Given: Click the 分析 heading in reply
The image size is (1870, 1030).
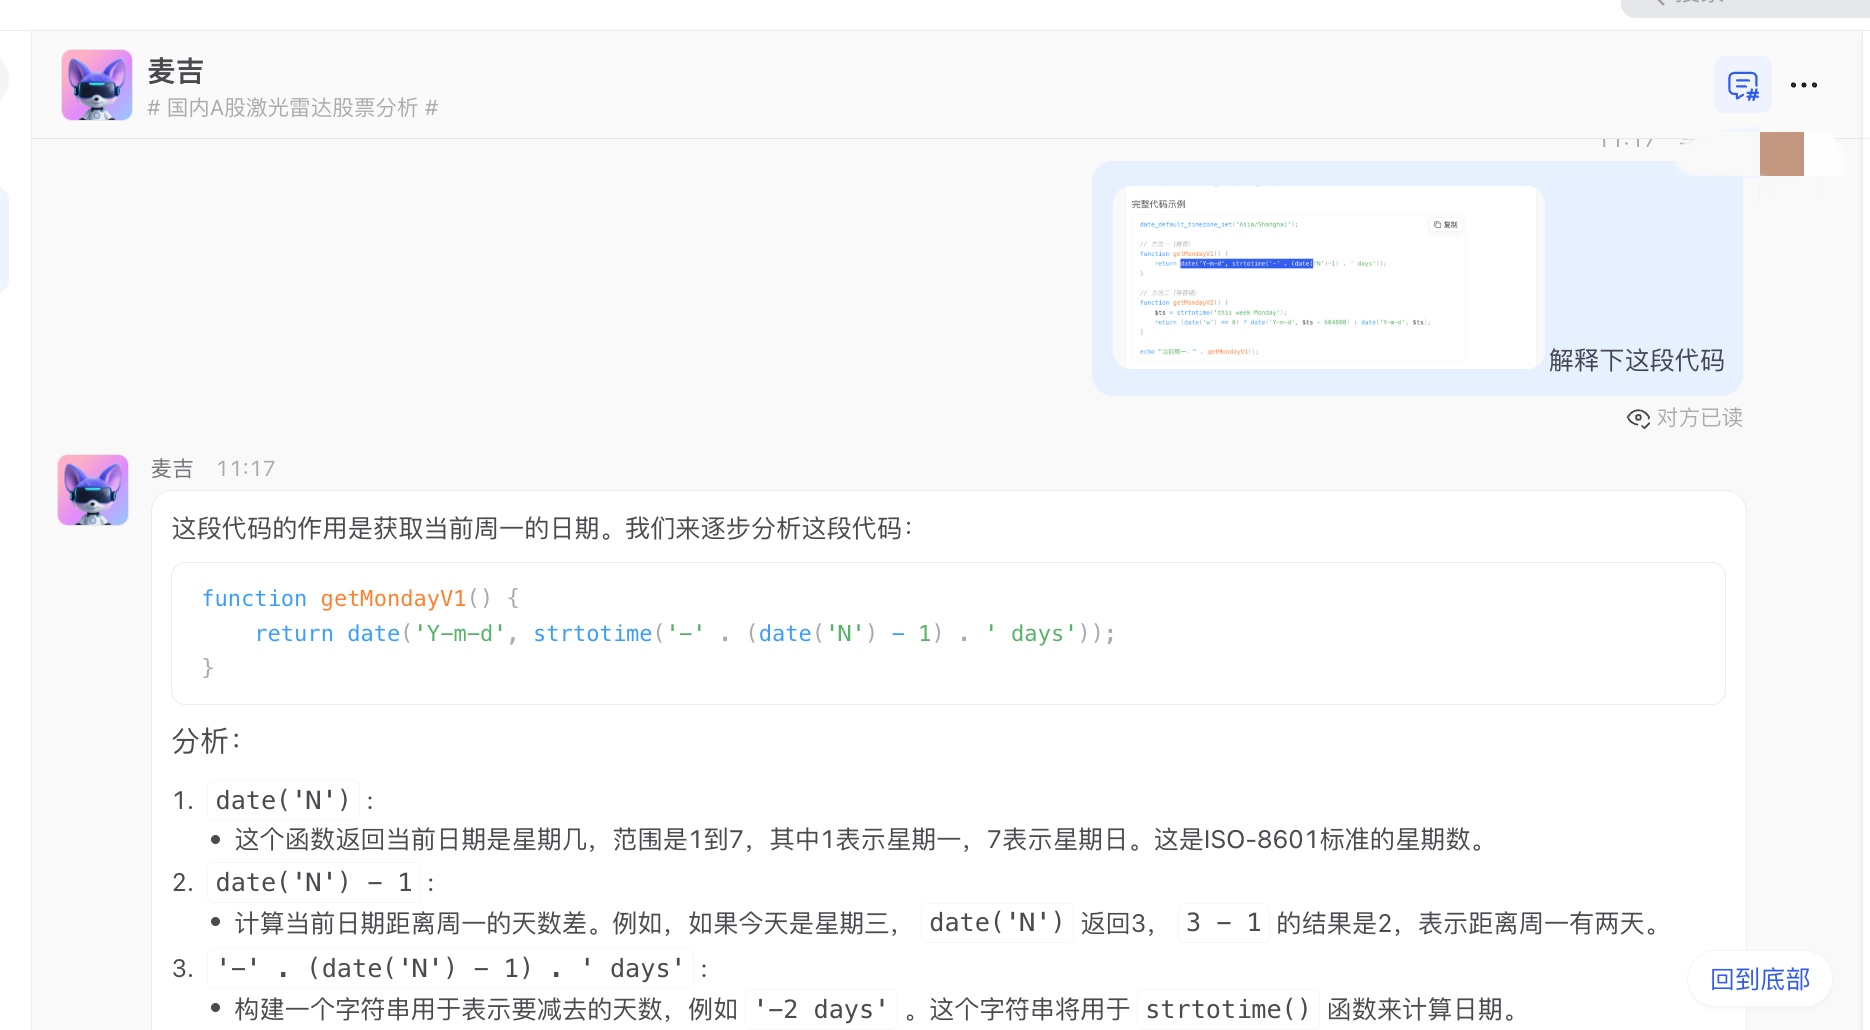Looking at the screenshot, I should tap(206, 741).
